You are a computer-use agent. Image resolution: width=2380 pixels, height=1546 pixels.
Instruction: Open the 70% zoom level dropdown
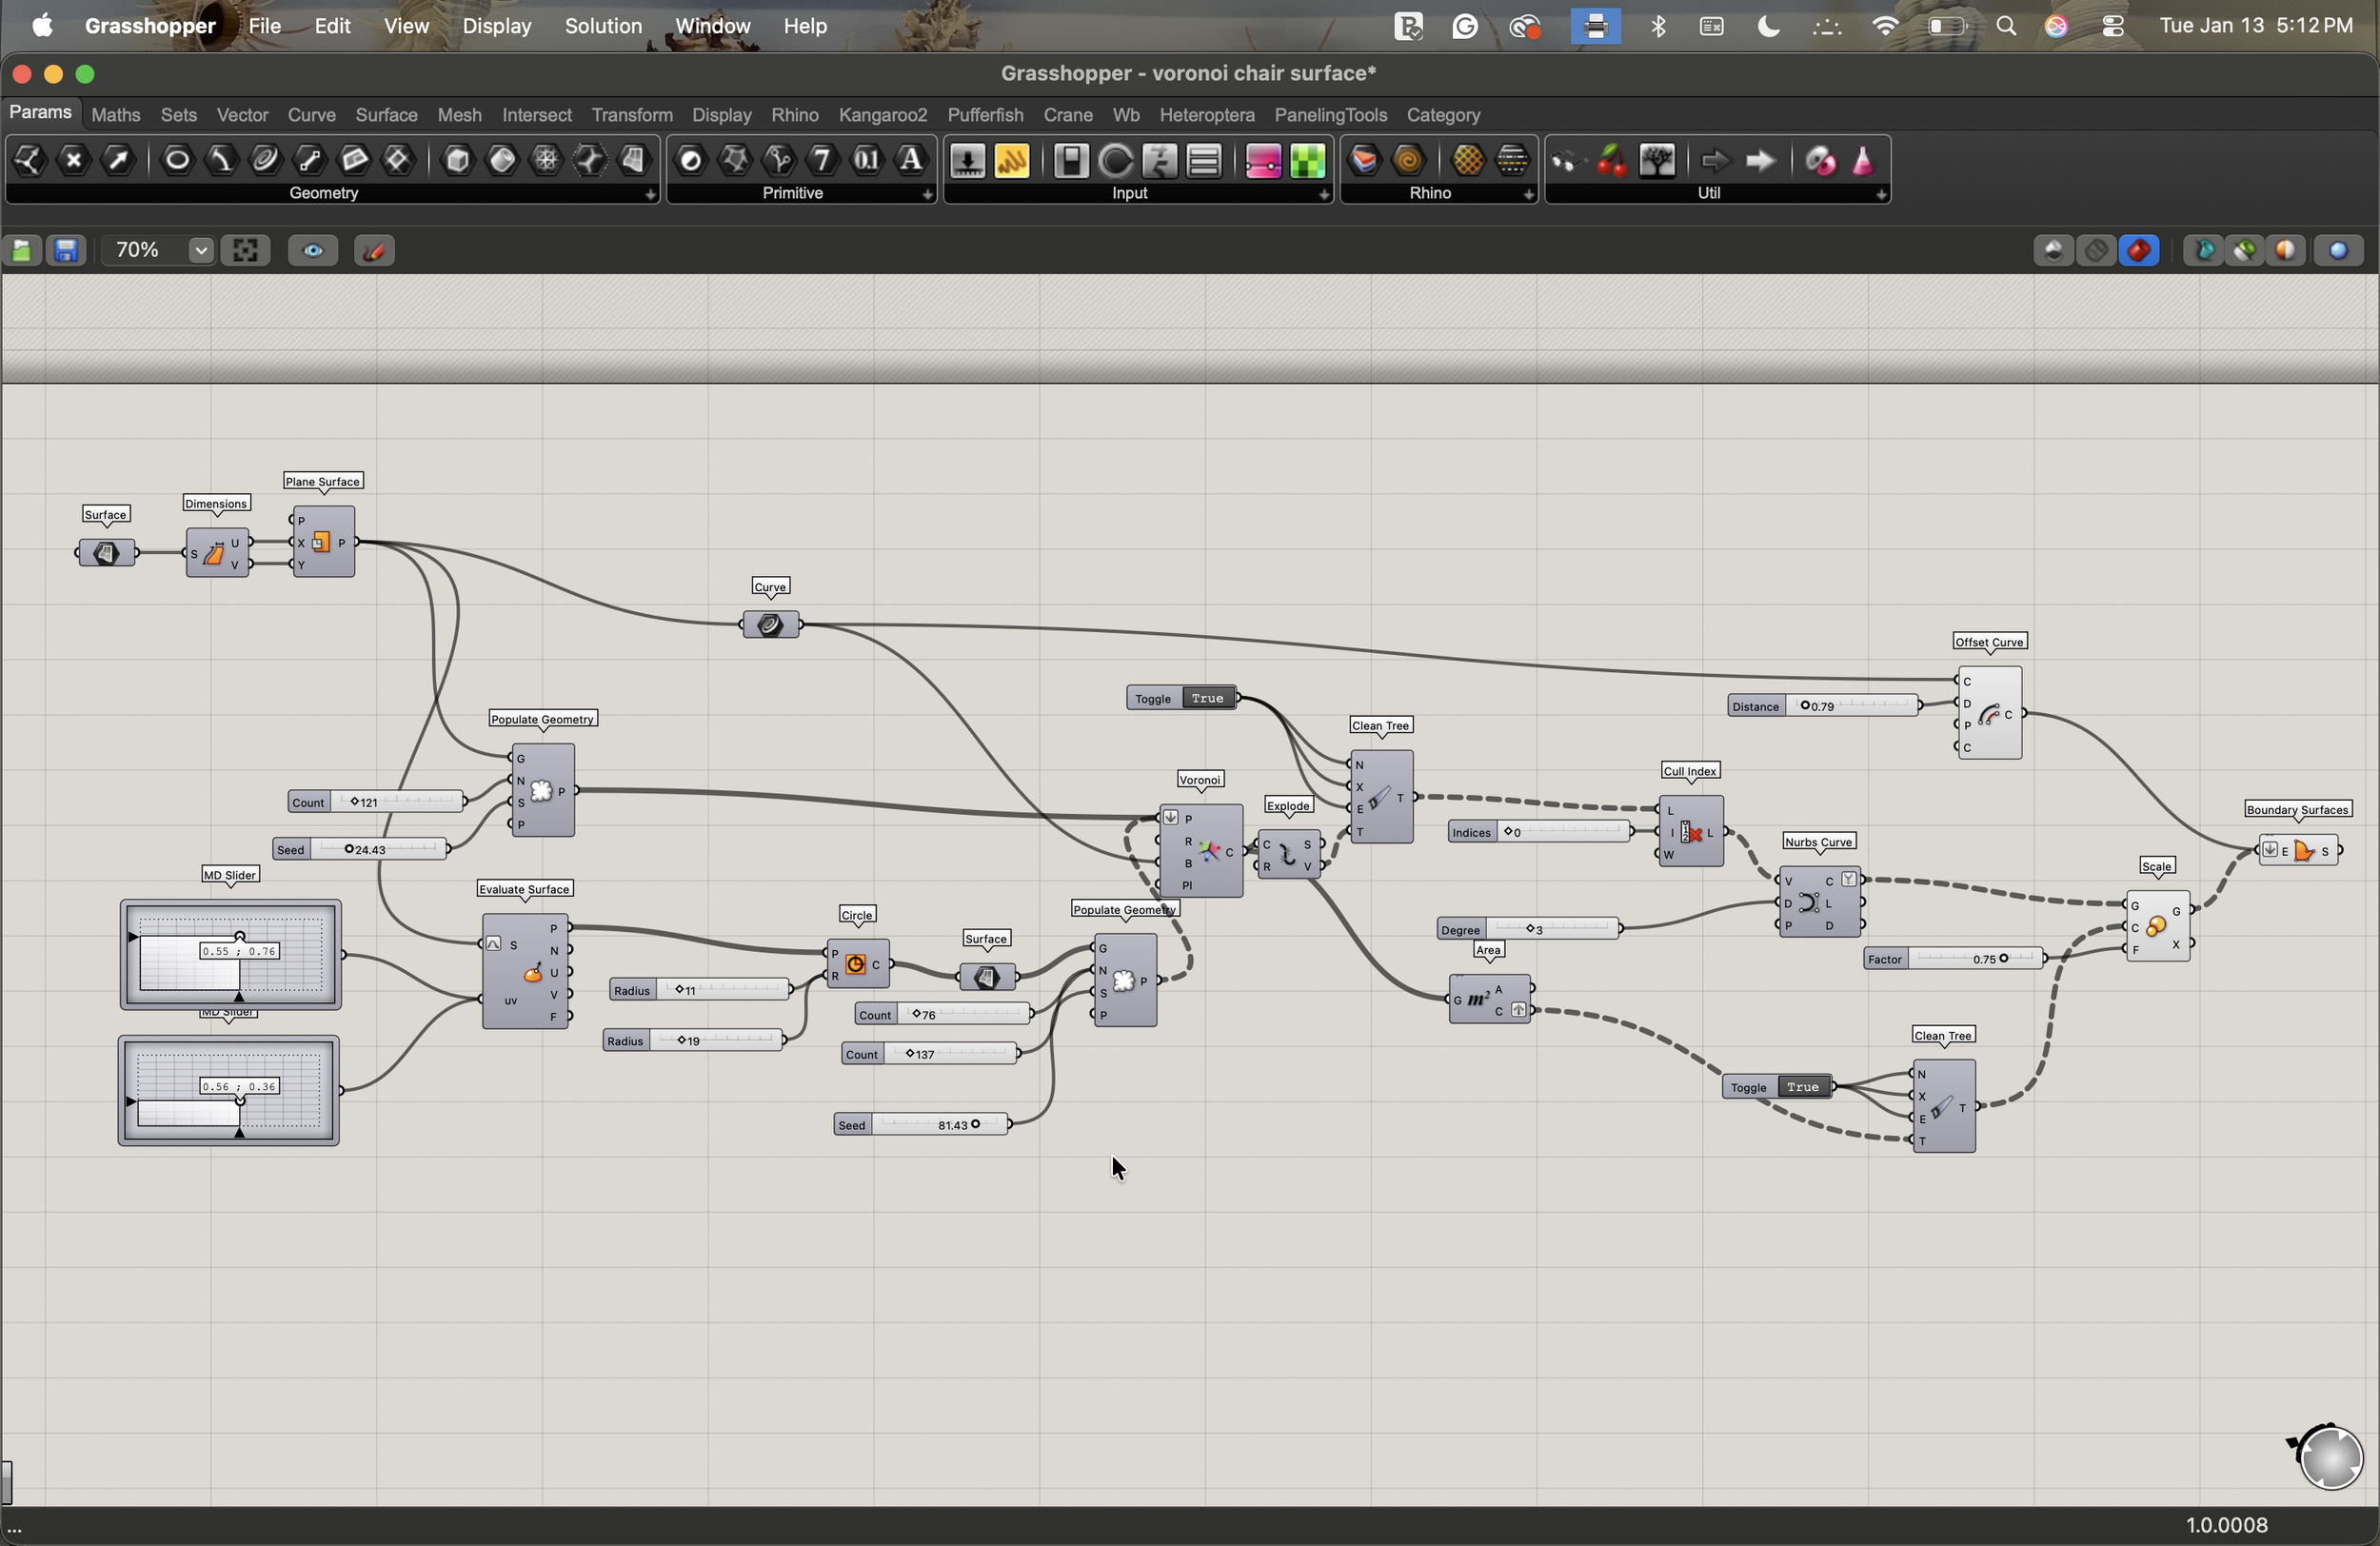click(200, 250)
